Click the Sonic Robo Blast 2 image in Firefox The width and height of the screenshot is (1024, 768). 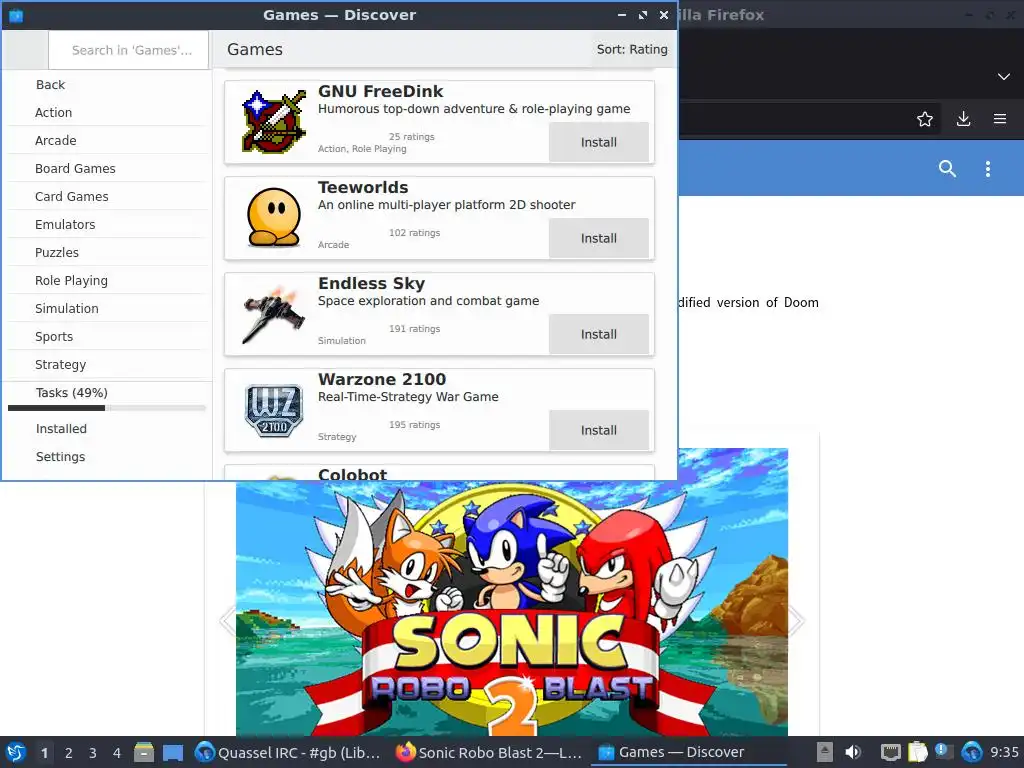click(512, 607)
